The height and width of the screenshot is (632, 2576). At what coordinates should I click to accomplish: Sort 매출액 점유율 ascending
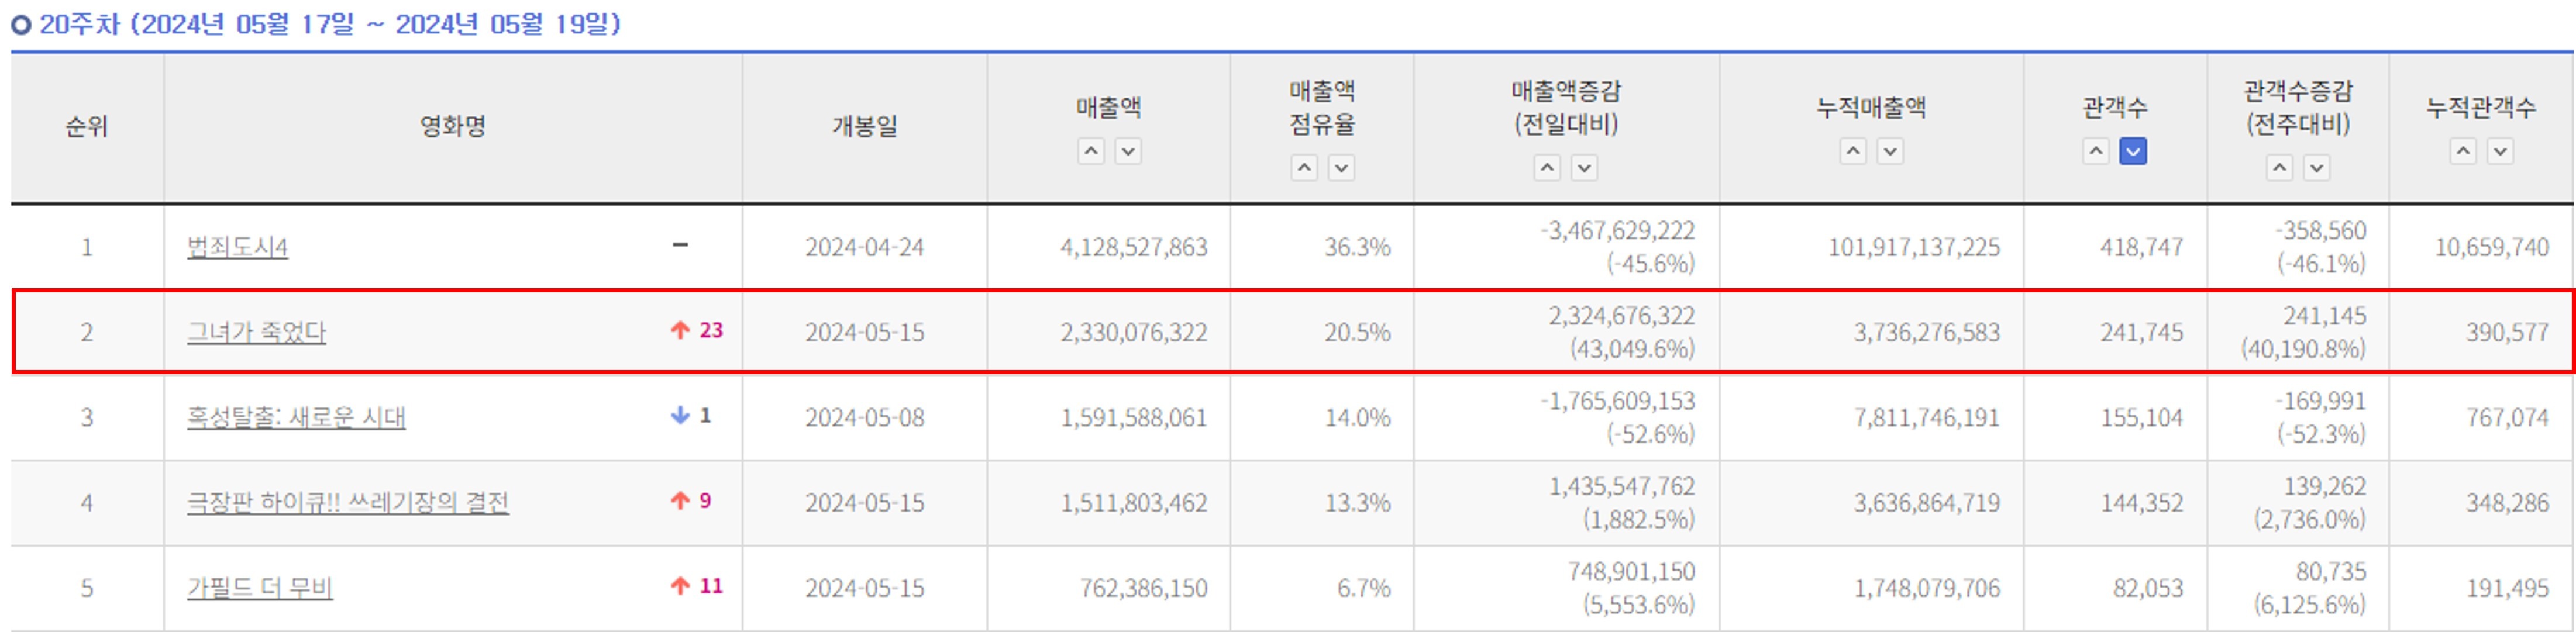[1304, 168]
